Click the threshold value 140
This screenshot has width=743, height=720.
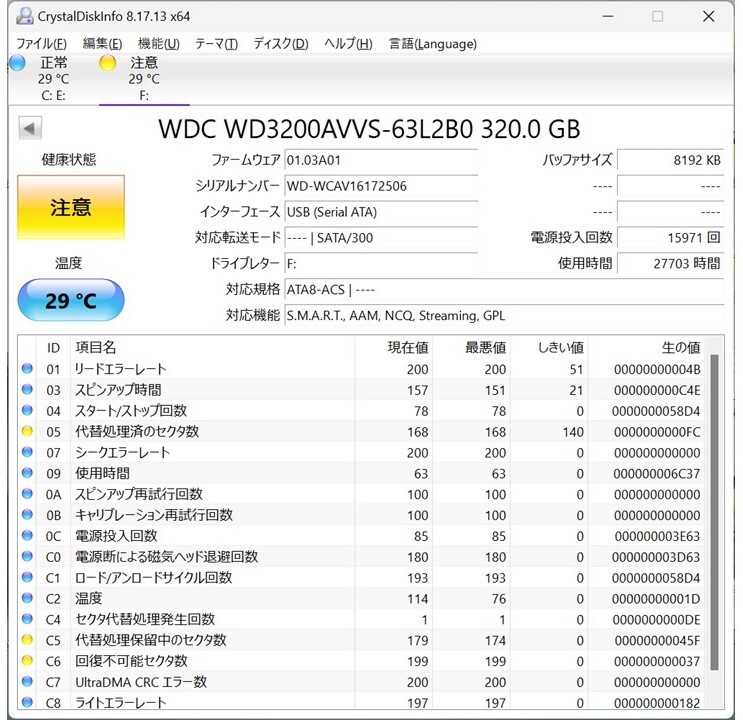click(573, 432)
